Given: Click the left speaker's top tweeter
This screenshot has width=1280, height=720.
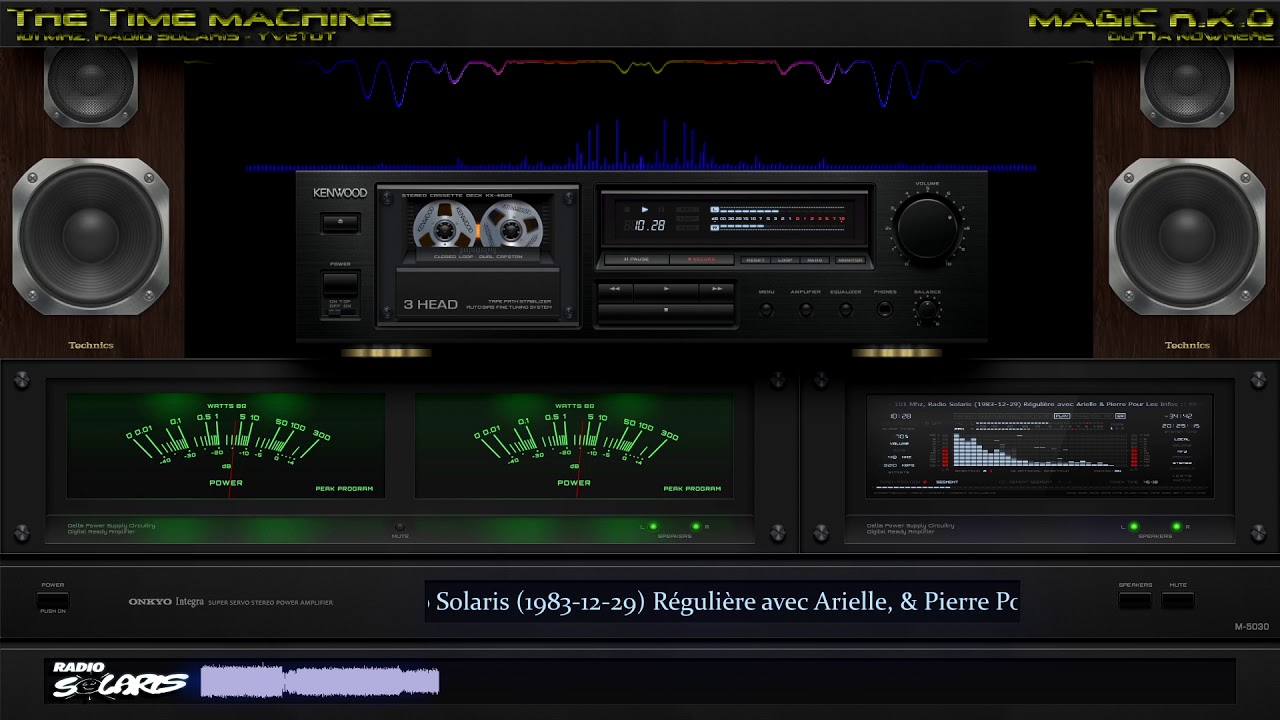Looking at the screenshot, I should coord(91,83).
